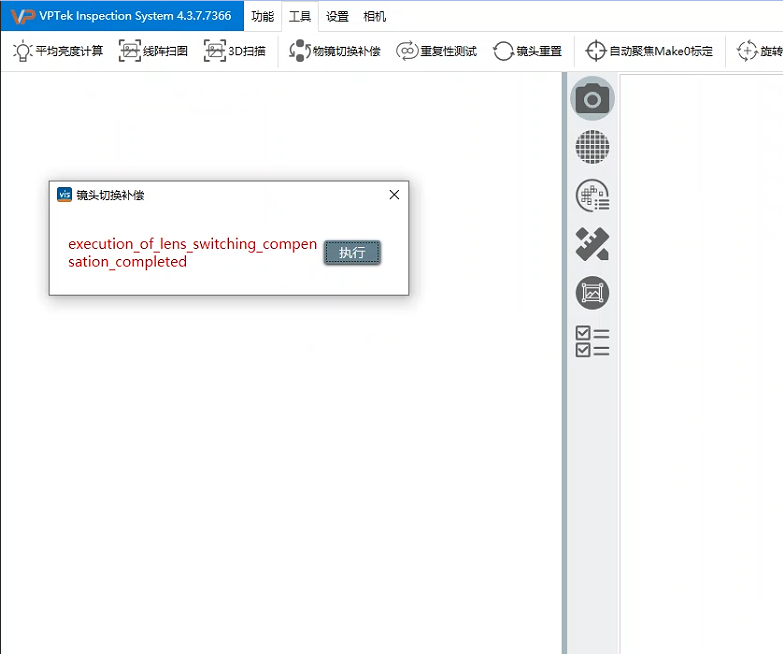The image size is (783, 654).
Task: Open the image frame icon in sidebar
Action: tap(592, 293)
